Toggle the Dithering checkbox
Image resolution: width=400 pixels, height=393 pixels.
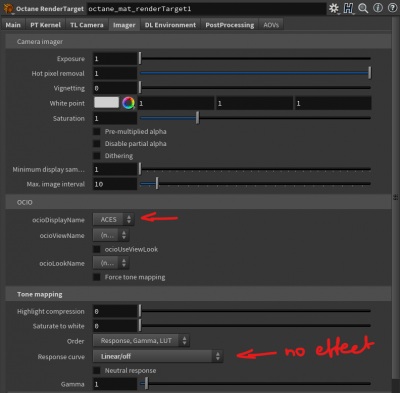point(97,156)
